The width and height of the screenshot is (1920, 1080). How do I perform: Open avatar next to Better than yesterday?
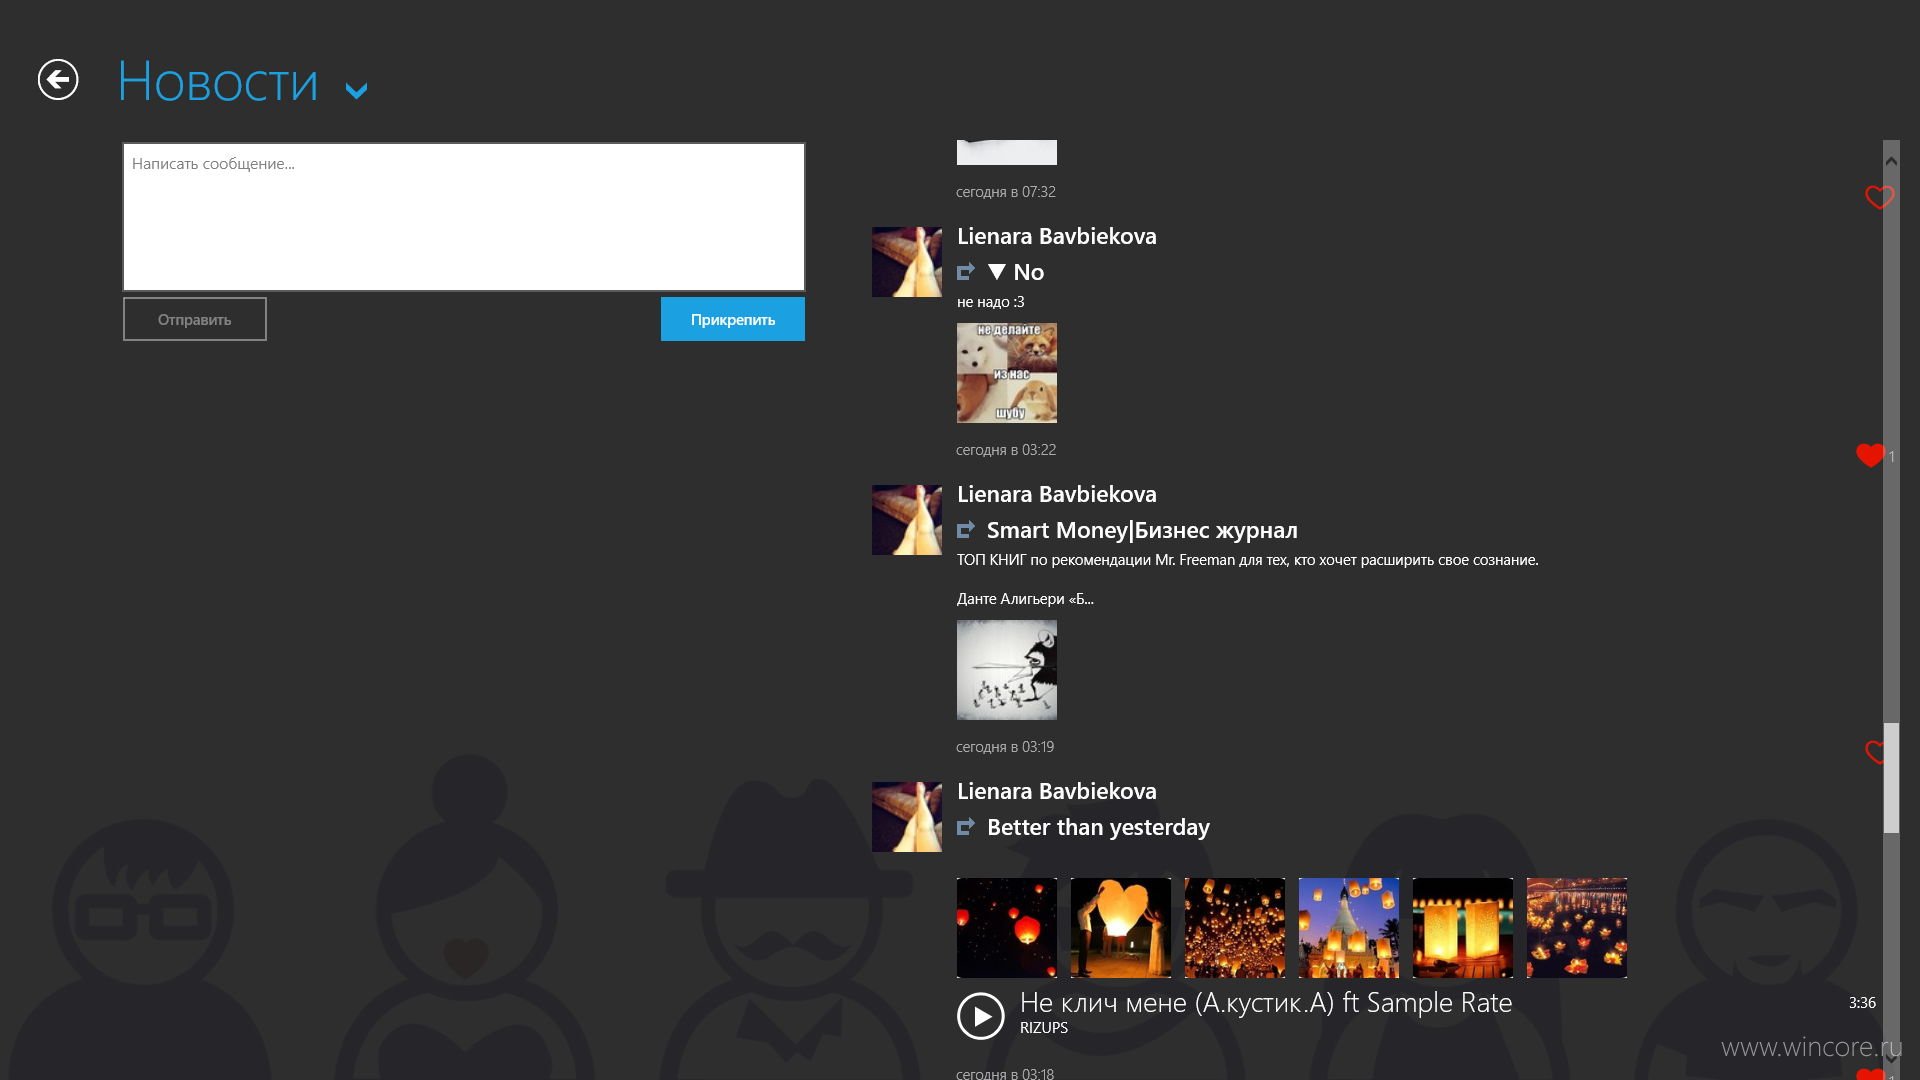pos(907,817)
